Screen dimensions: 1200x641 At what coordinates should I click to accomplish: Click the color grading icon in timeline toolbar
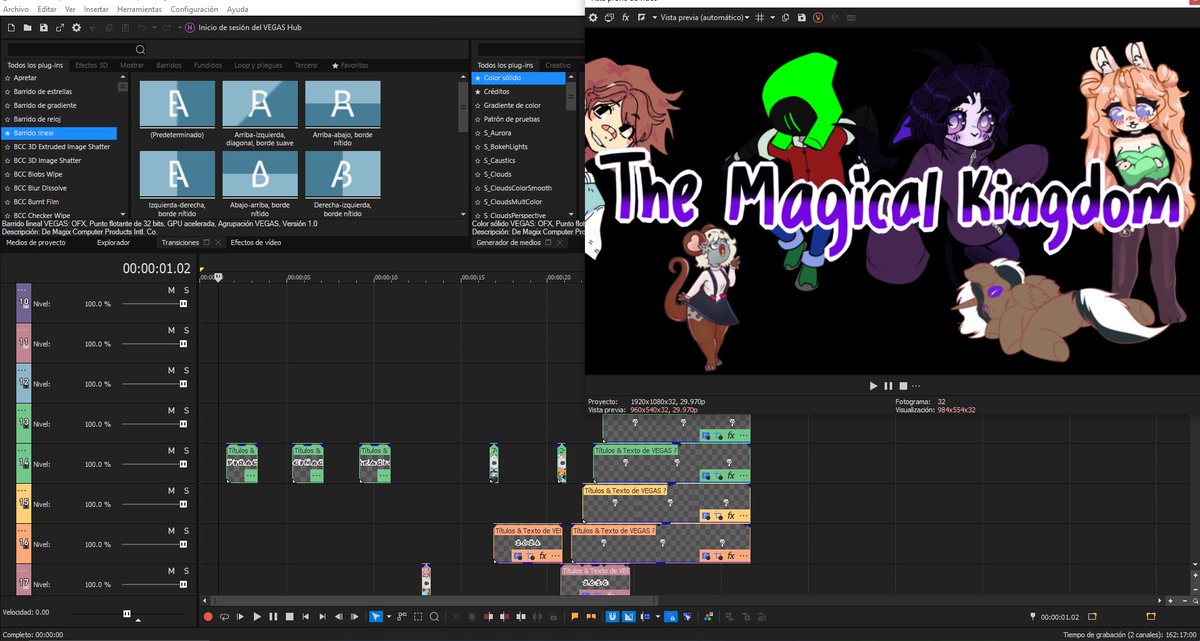point(709,617)
